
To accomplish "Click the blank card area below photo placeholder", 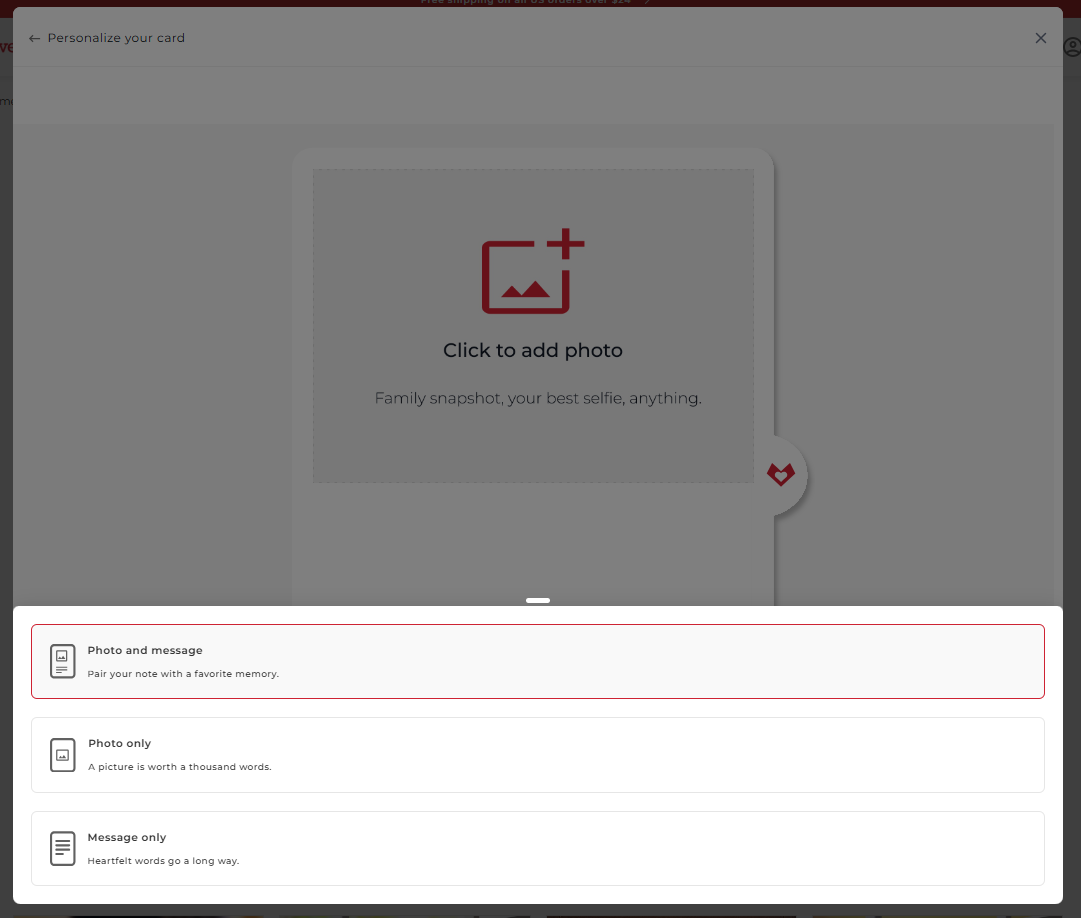I will [x=532, y=545].
